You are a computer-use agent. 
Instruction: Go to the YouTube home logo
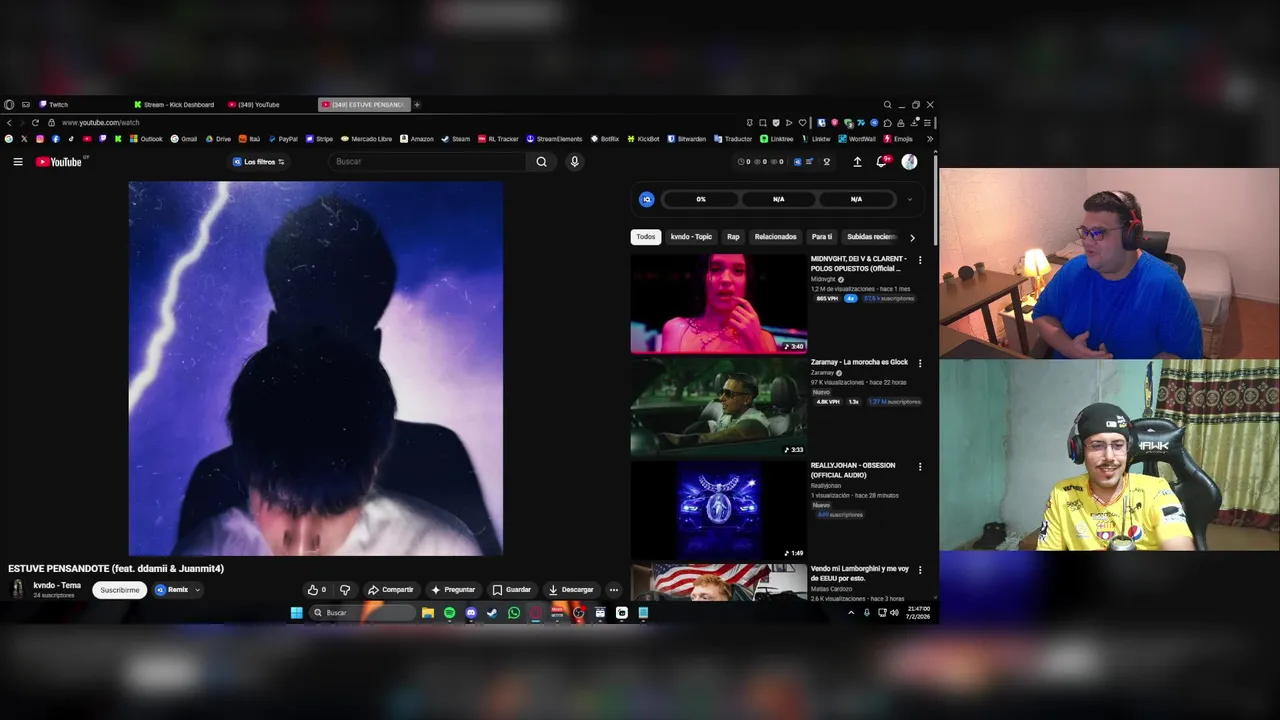point(60,162)
